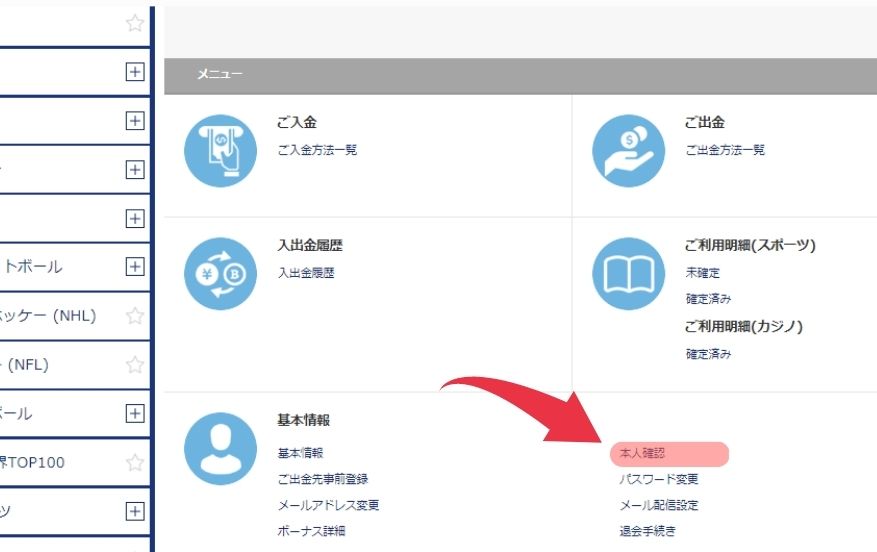Click the ご入金 heading
The image size is (877, 552).
297,122
